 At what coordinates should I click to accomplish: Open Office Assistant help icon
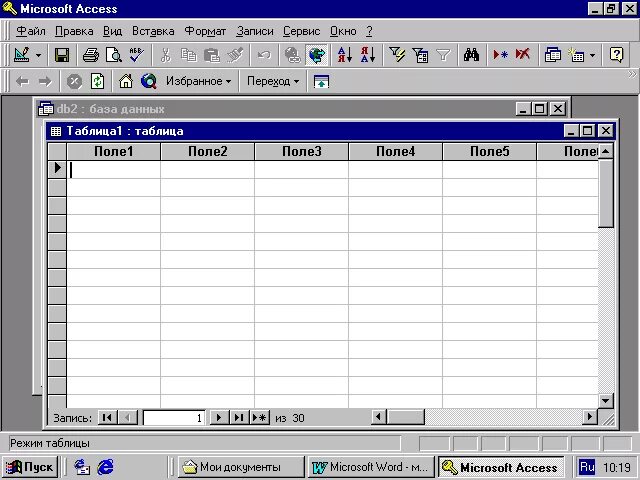[616, 55]
